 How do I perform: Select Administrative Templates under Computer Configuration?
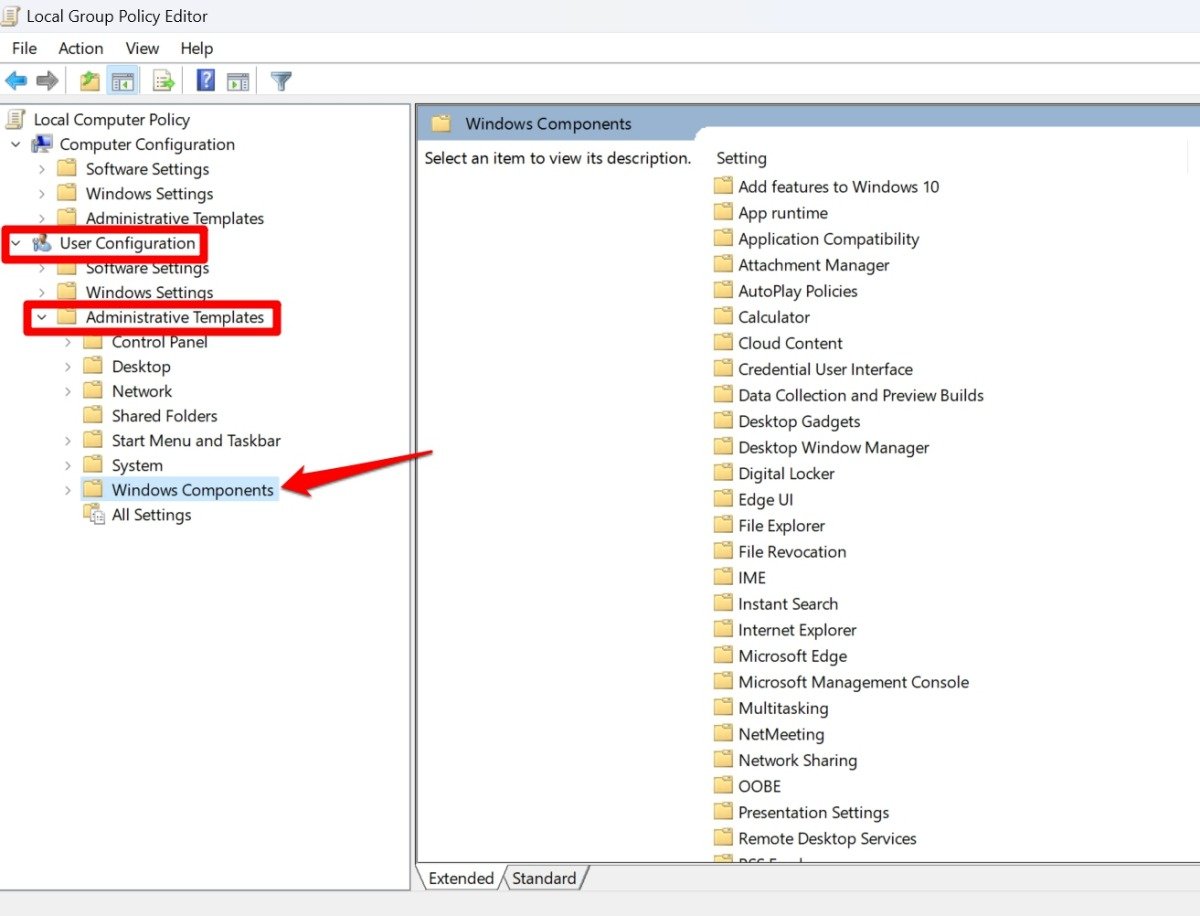click(175, 218)
